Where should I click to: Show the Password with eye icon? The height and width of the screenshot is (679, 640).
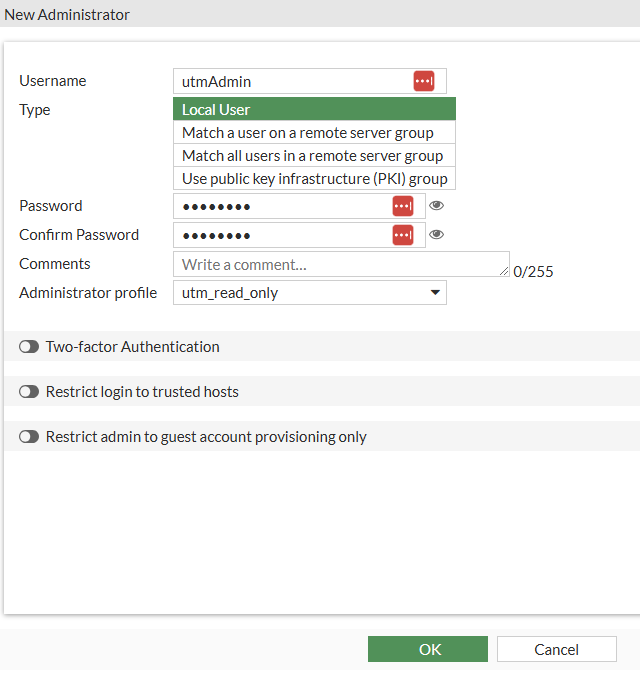(437, 206)
